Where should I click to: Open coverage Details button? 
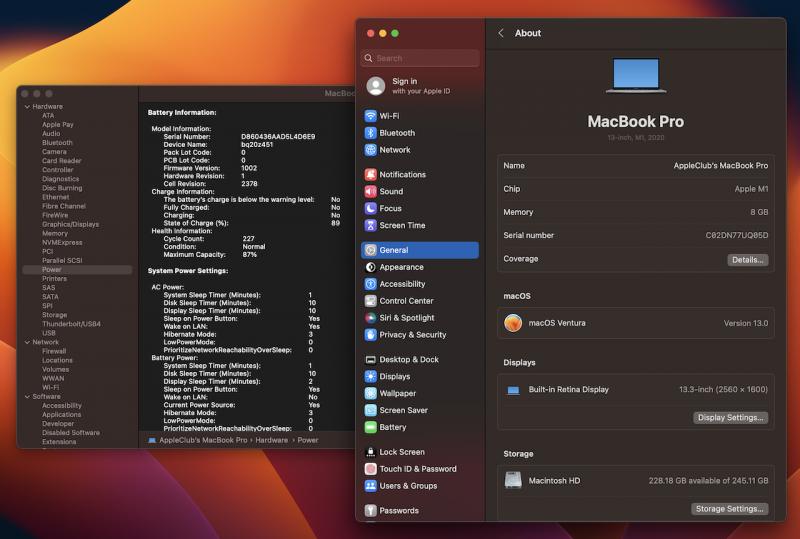pyautogui.click(x=747, y=260)
